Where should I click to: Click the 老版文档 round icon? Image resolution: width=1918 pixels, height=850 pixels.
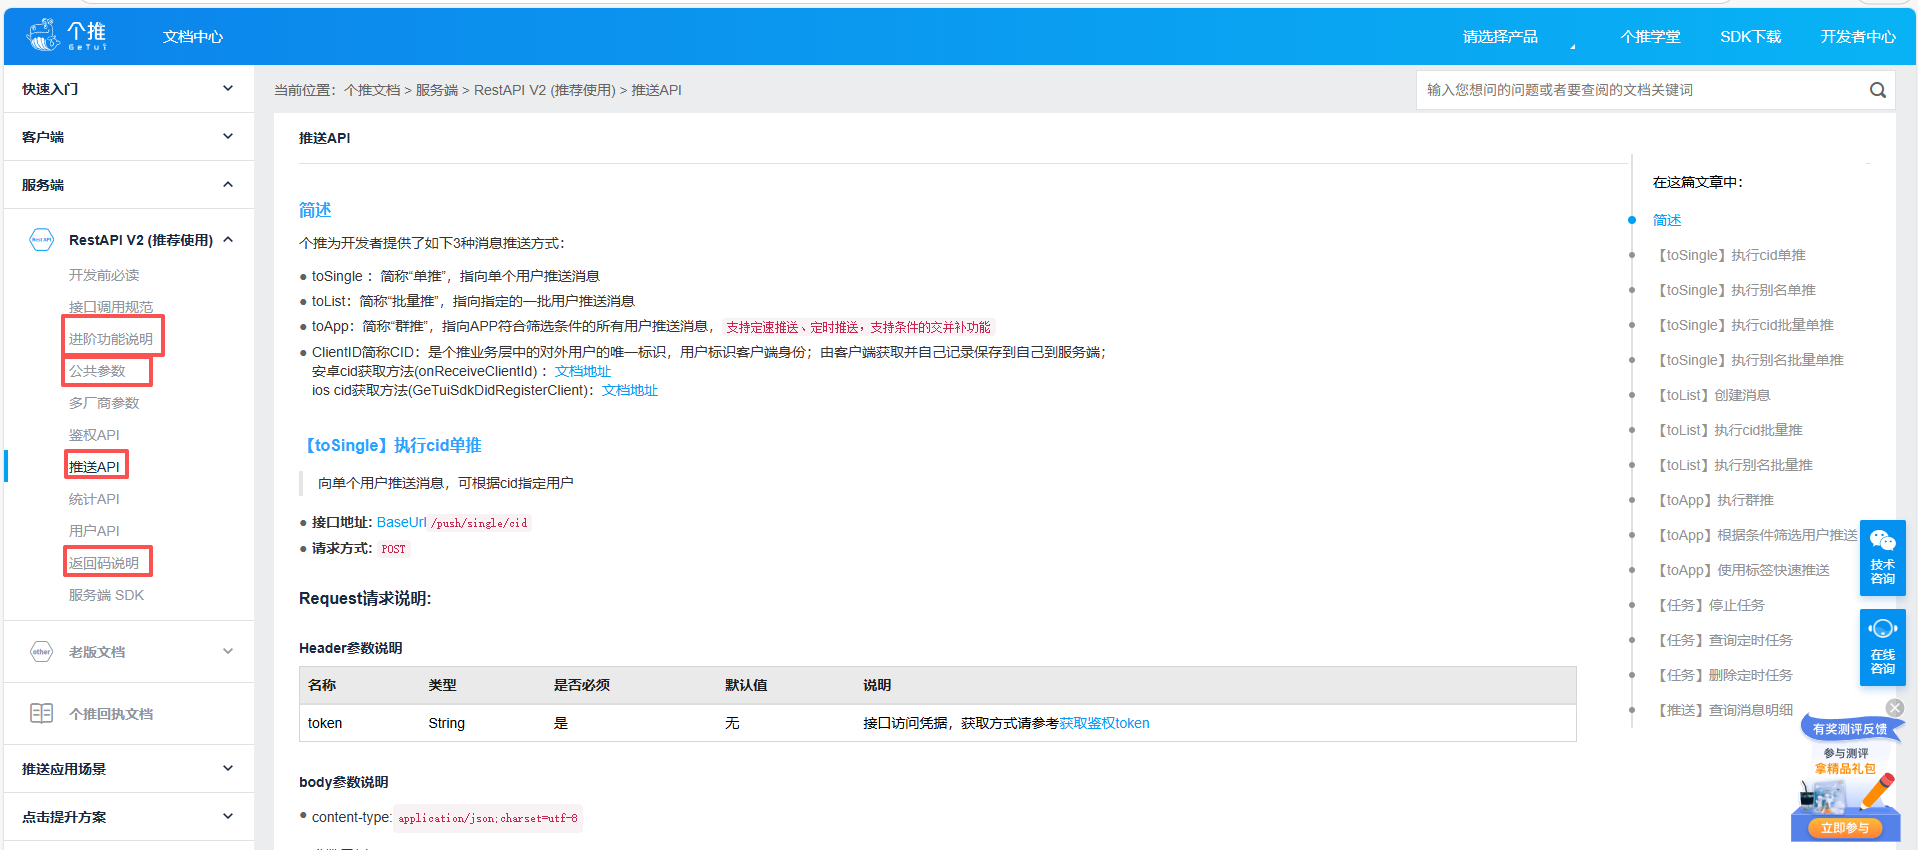click(x=41, y=652)
